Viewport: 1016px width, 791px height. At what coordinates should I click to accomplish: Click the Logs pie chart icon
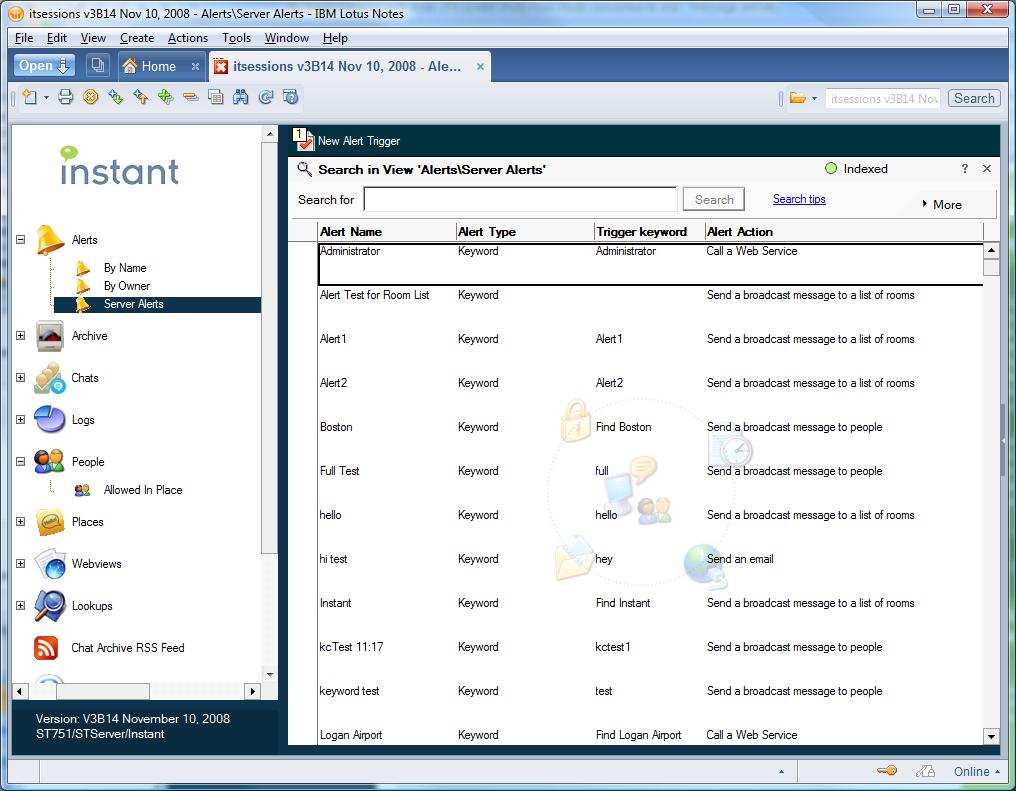(50, 420)
